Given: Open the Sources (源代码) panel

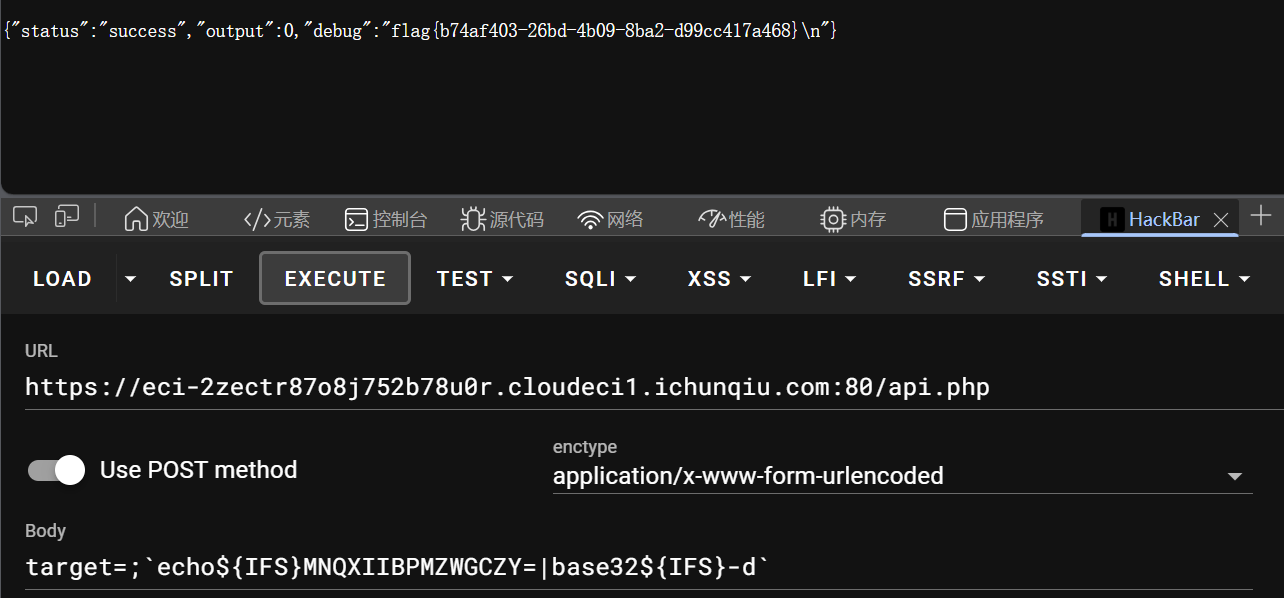Looking at the screenshot, I should [x=502, y=220].
